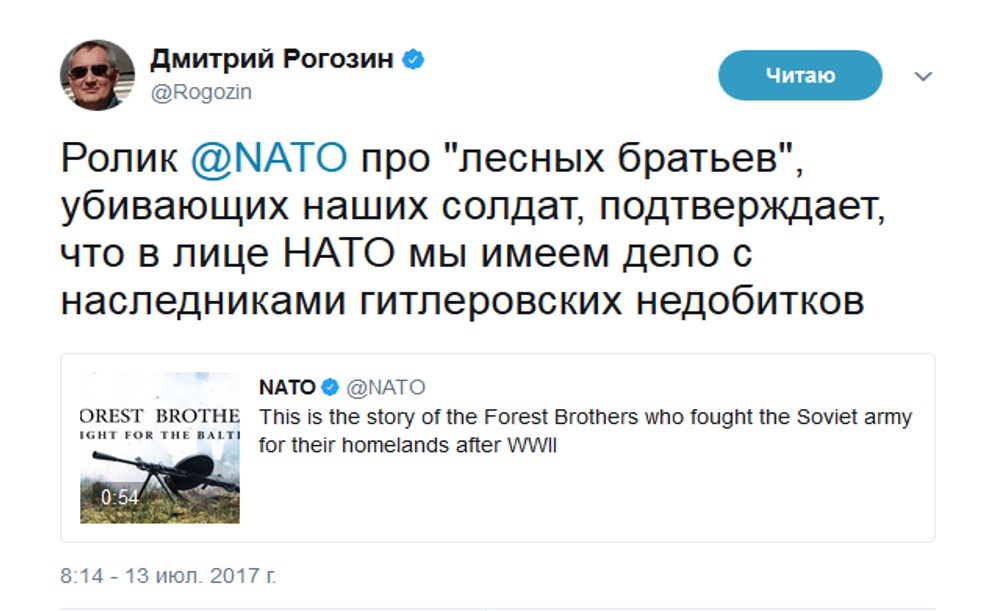Click Dmitry Rogozin's profile avatar photo
Screen dimensions: 987x611
[97, 75]
